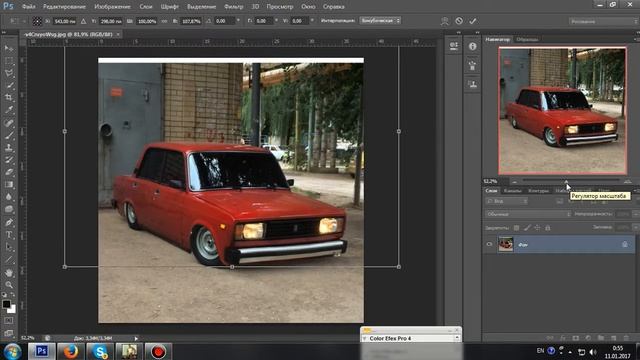Select the Eraser tool
Screen dimensions: 640x360
click(9, 172)
